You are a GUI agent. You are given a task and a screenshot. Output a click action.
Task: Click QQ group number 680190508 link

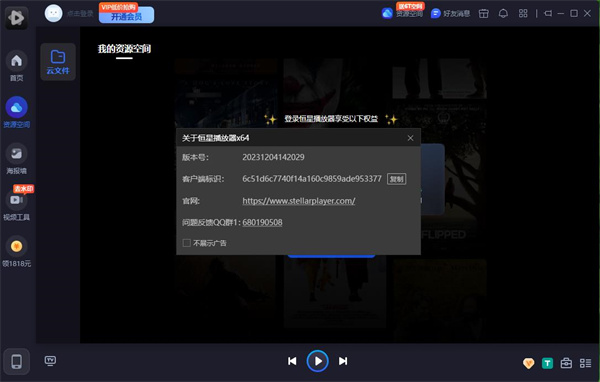pyautogui.click(x=262, y=222)
